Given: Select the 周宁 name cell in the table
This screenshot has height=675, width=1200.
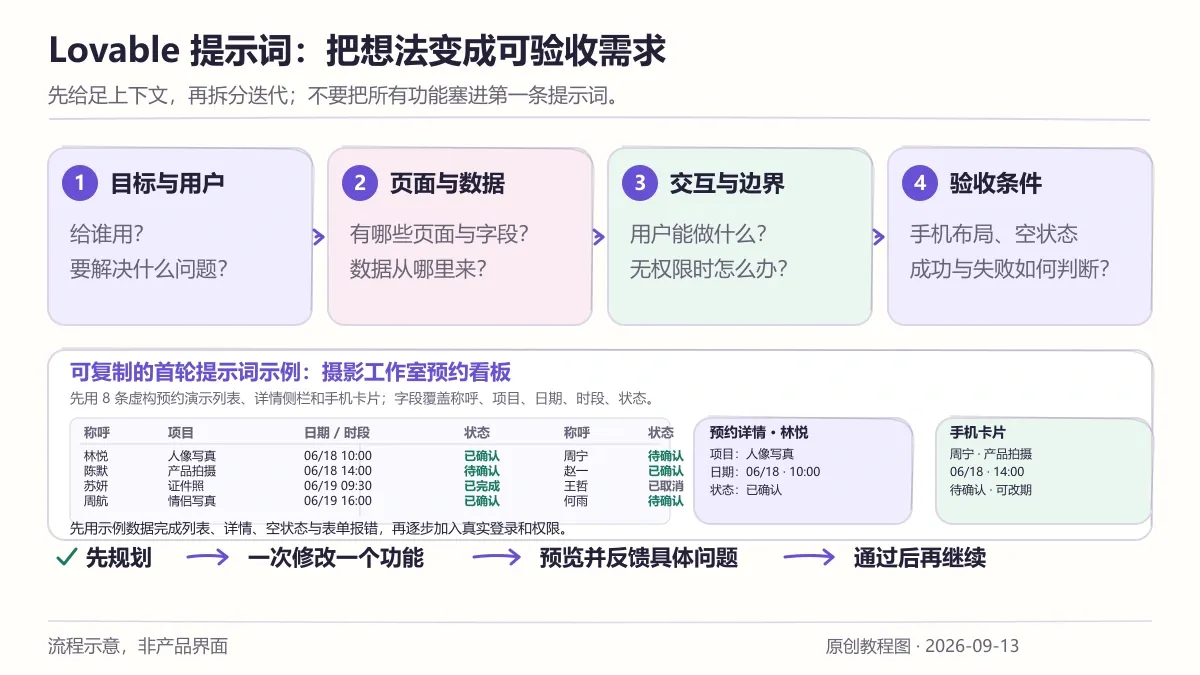Looking at the screenshot, I should [x=576, y=456].
